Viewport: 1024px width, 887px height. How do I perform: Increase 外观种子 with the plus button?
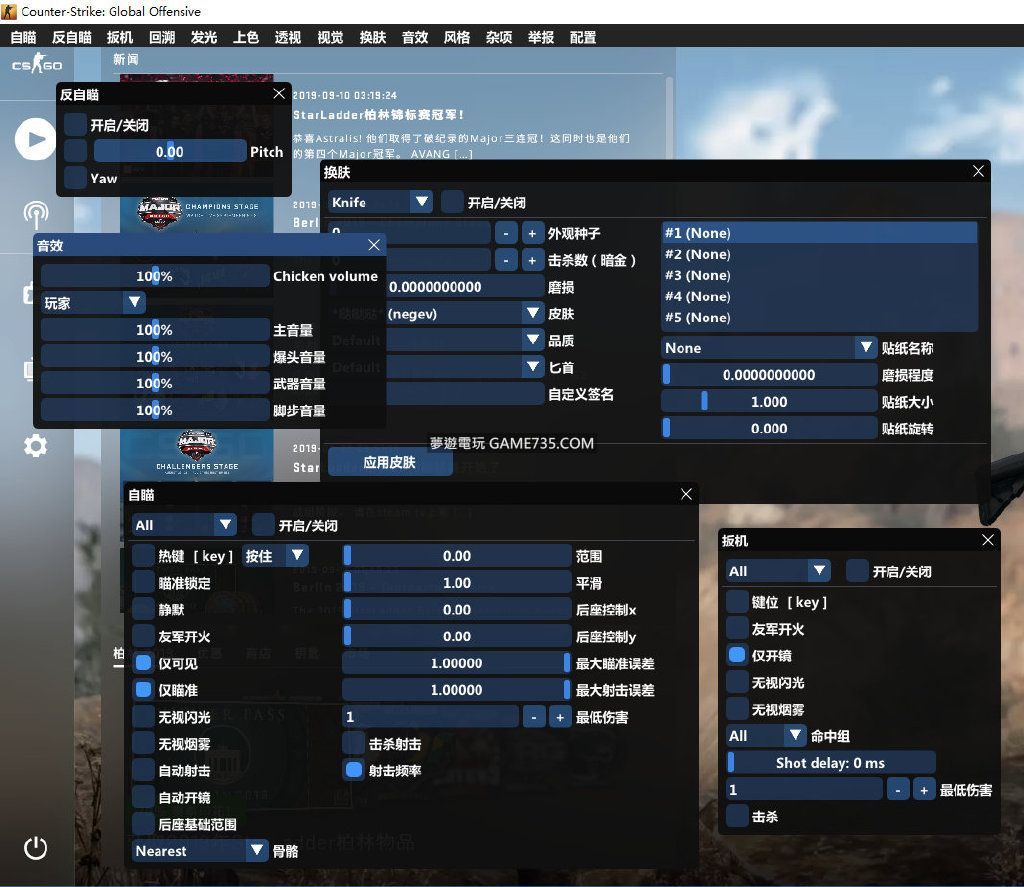pos(532,233)
